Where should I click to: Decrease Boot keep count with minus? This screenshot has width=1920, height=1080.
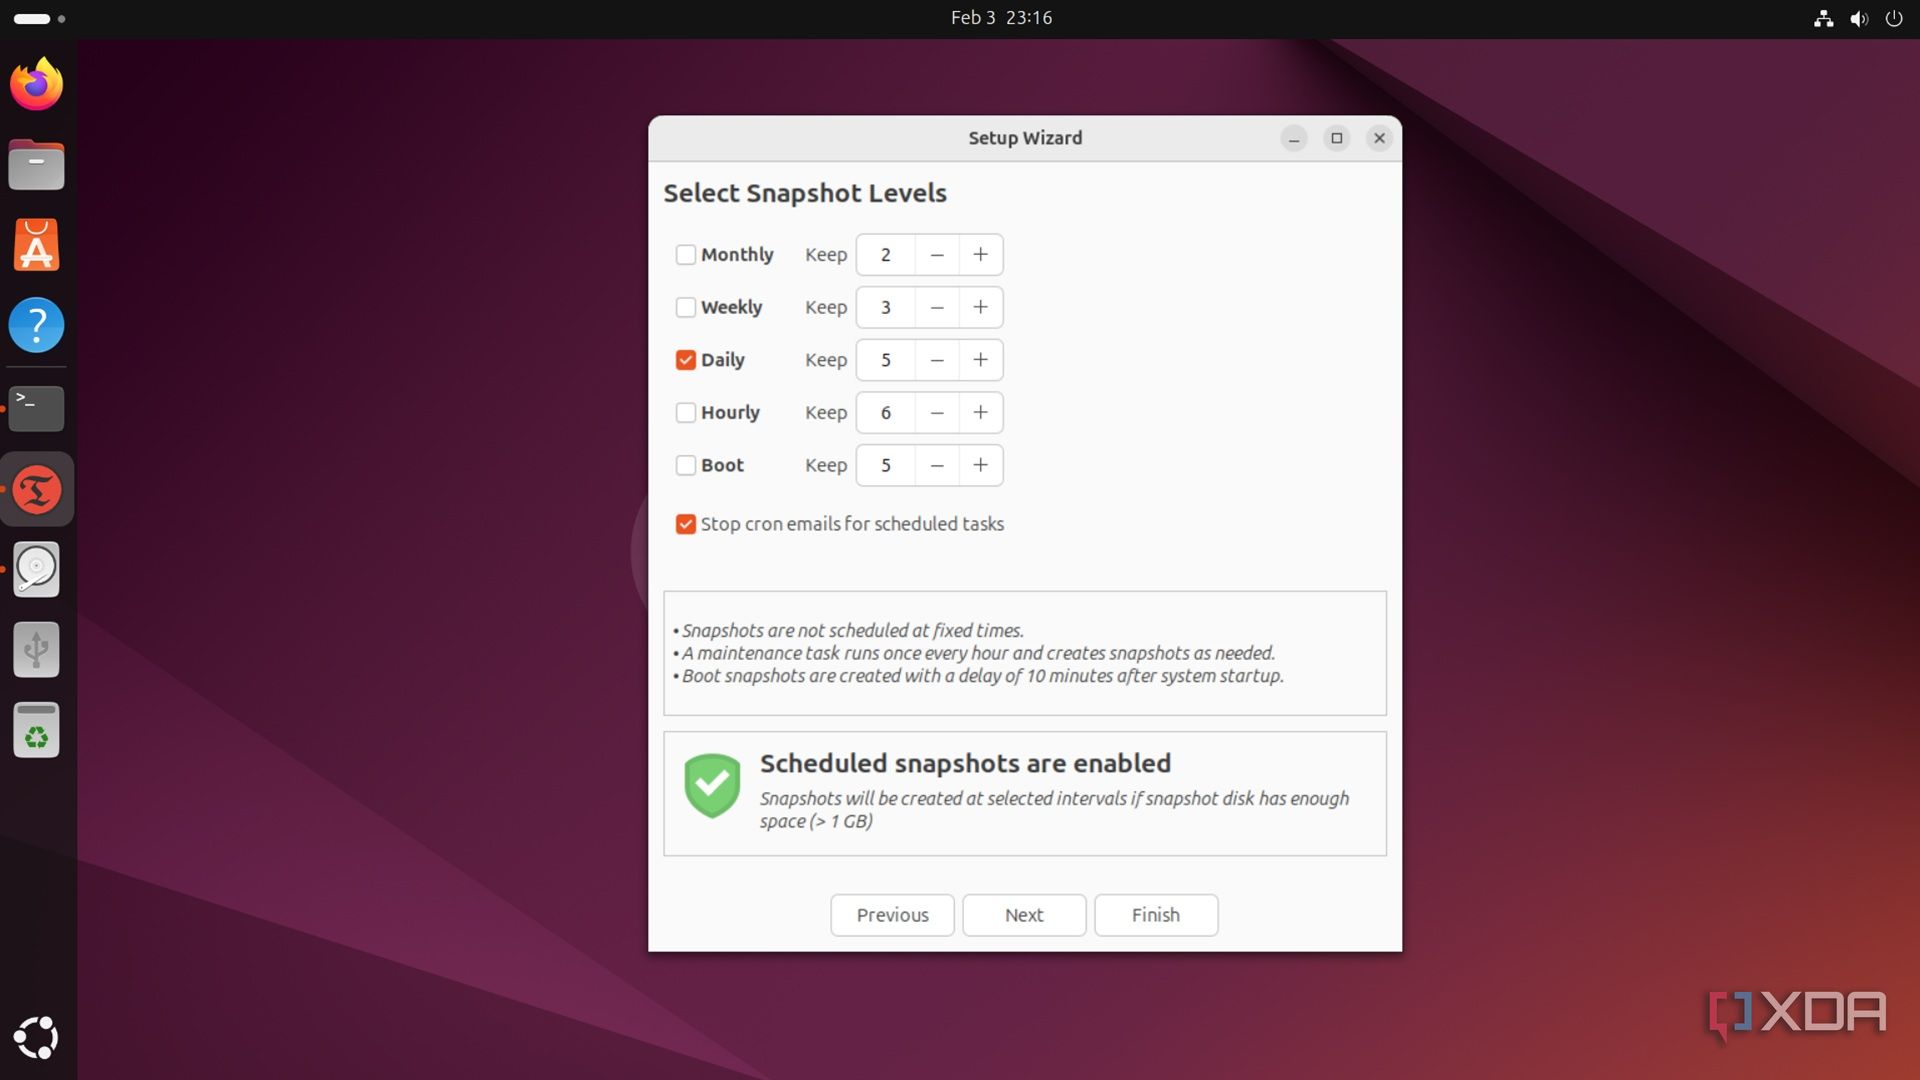click(x=937, y=465)
